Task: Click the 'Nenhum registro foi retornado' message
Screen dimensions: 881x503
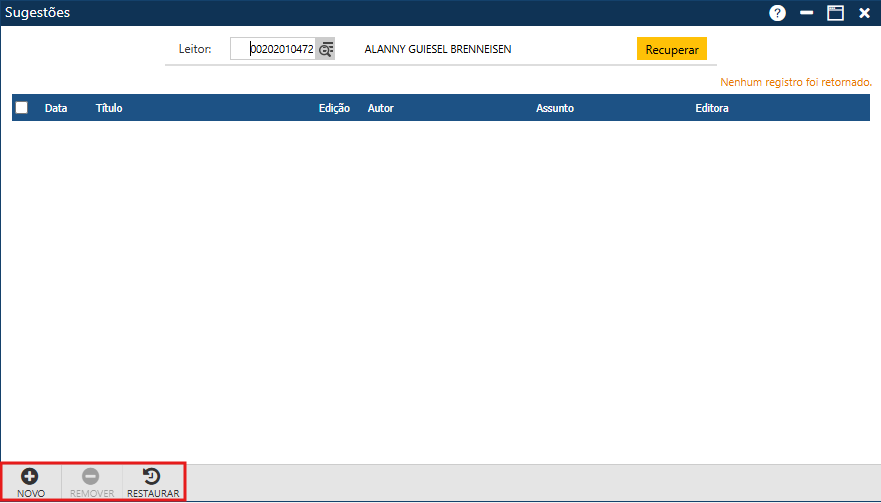Action: coord(795,82)
